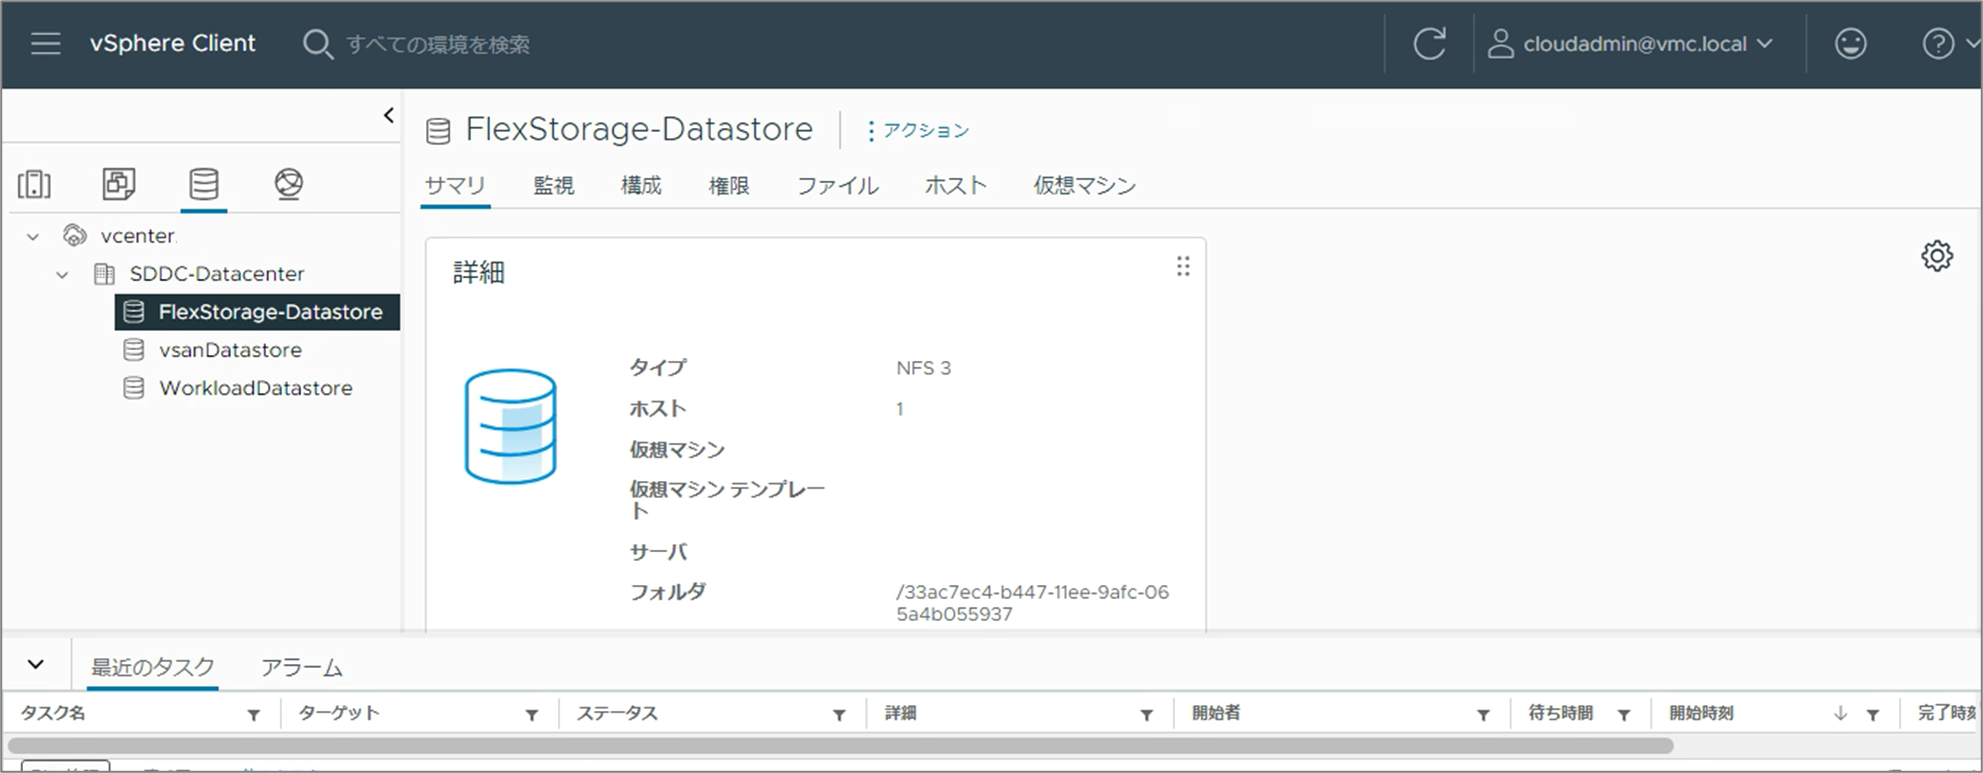1983x773 pixels.
Task: Collapse the SDDC-Datacenter tree node
Action: point(62,275)
